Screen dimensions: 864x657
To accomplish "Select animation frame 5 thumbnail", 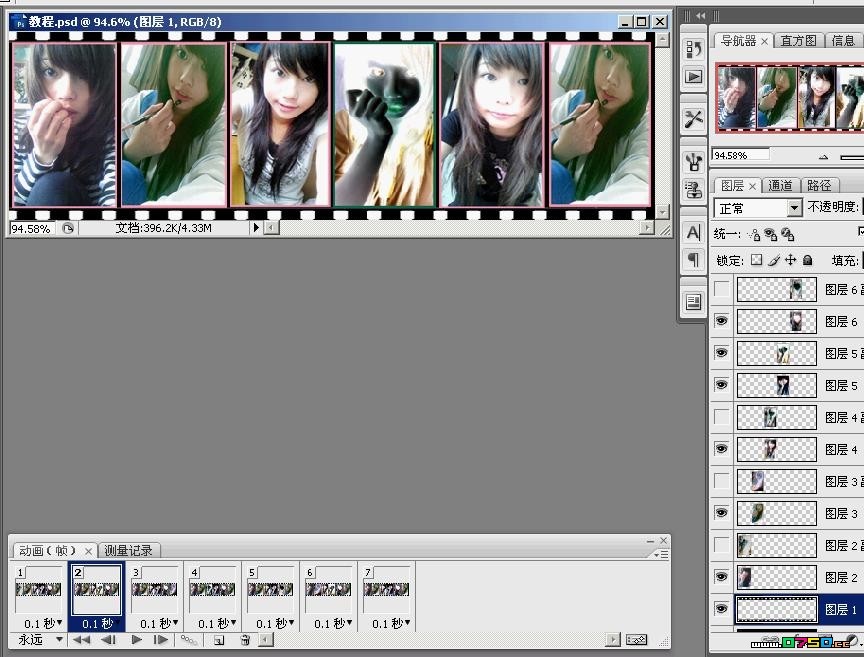I will point(270,590).
